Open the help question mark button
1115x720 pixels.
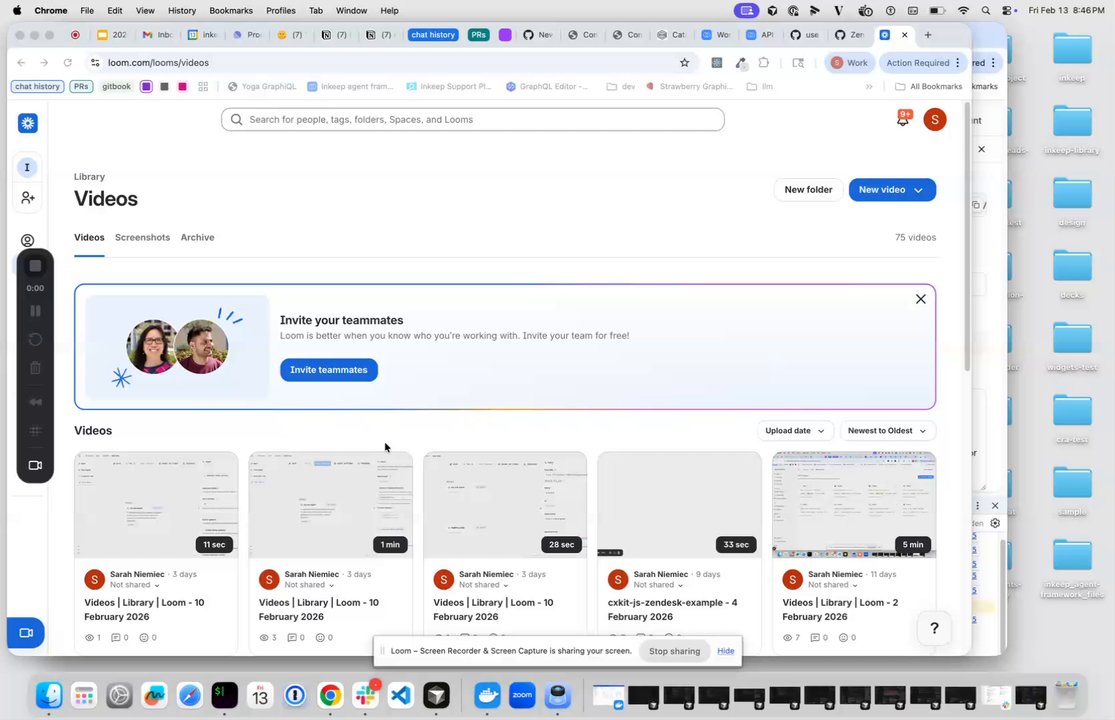point(934,628)
